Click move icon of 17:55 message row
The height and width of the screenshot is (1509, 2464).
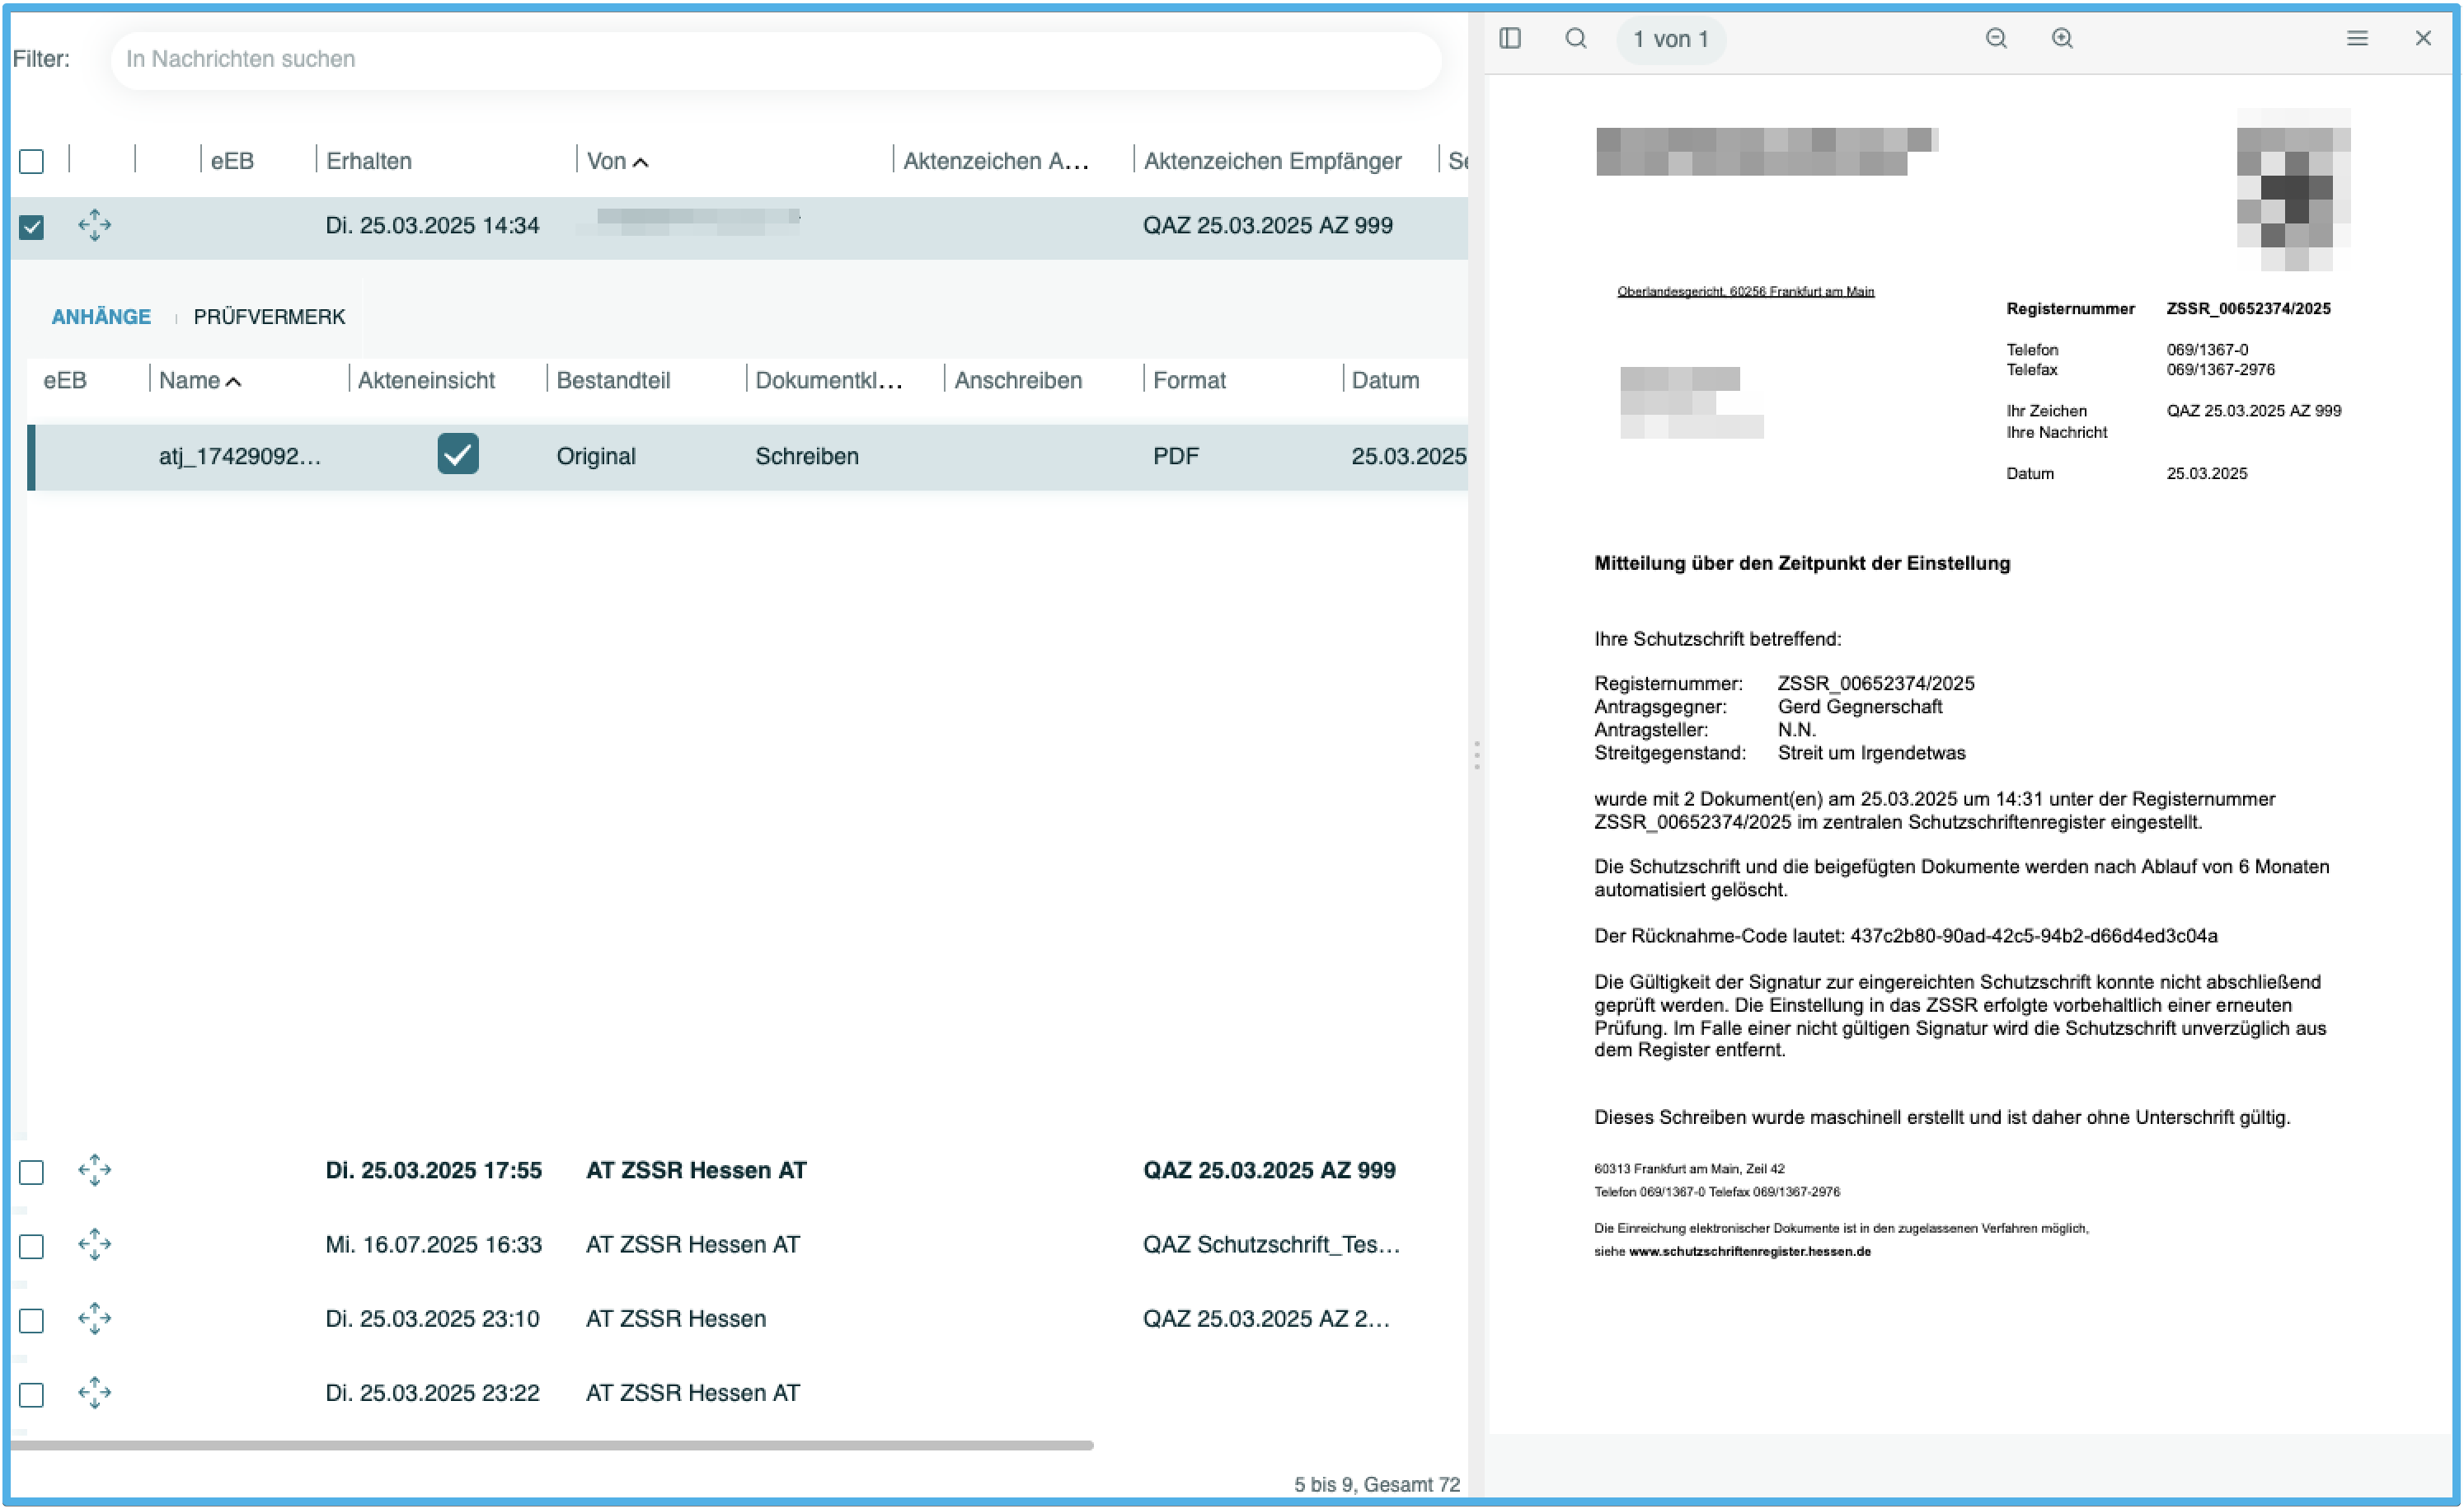tap(95, 1170)
